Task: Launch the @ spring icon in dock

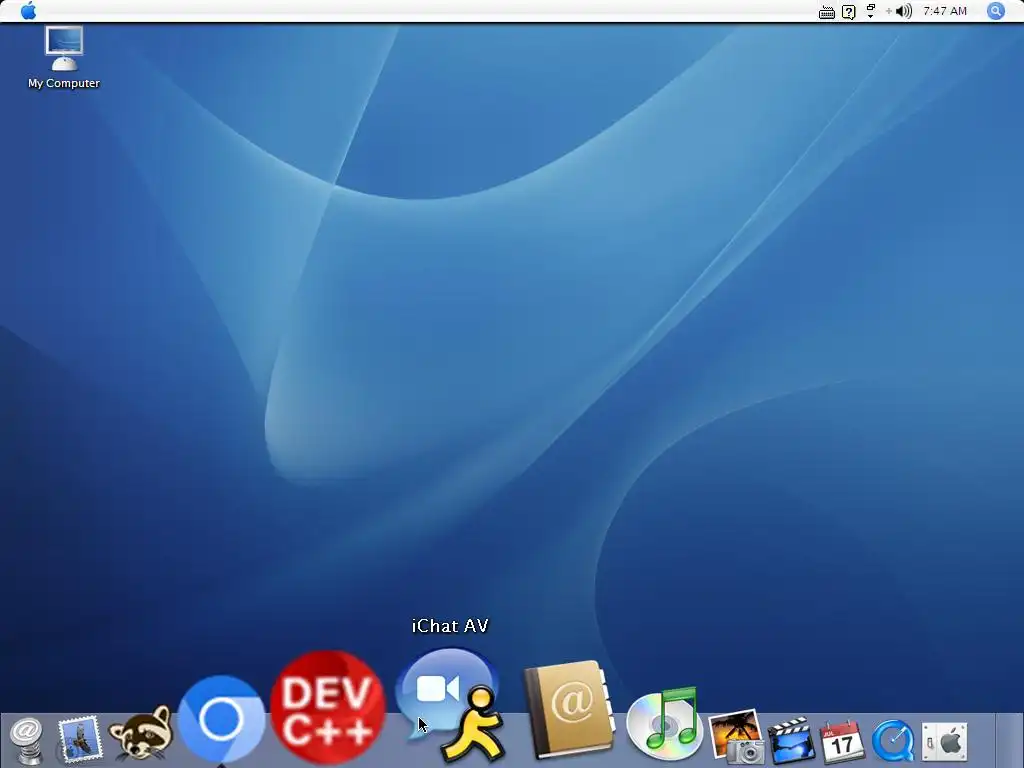Action: click(x=26, y=741)
